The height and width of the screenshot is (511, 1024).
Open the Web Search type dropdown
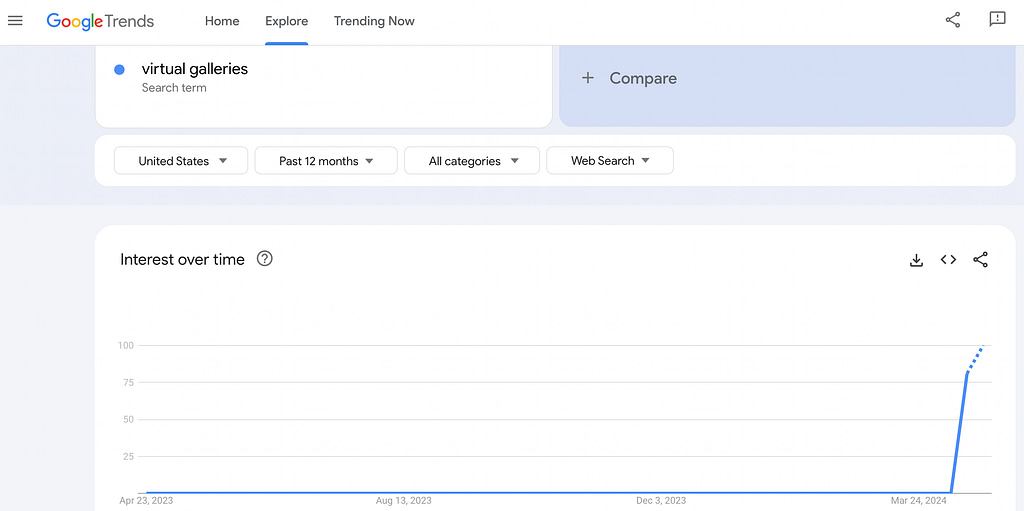[610, 161]
